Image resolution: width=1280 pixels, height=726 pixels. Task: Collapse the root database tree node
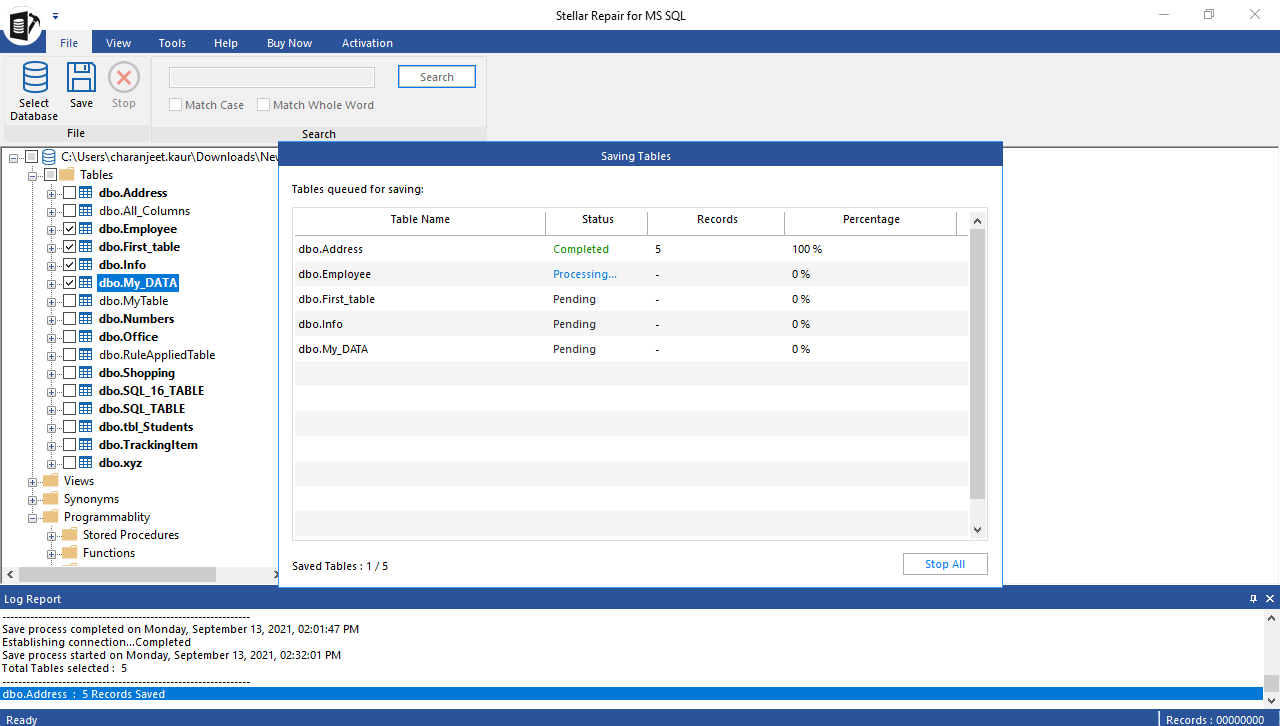coord(14,157)
